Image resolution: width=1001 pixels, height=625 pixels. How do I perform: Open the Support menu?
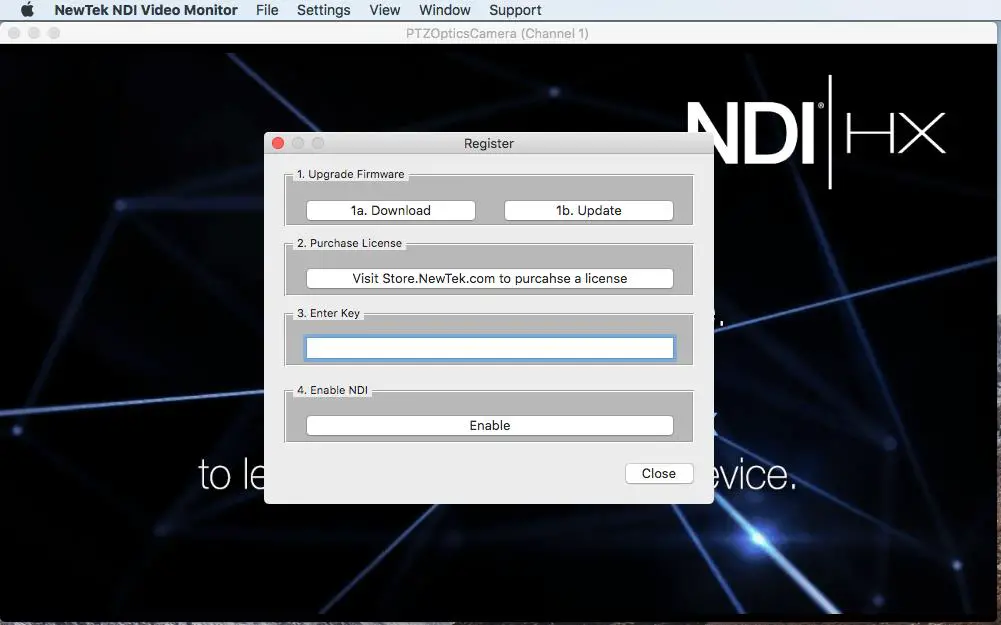click(x=515, y=10)
